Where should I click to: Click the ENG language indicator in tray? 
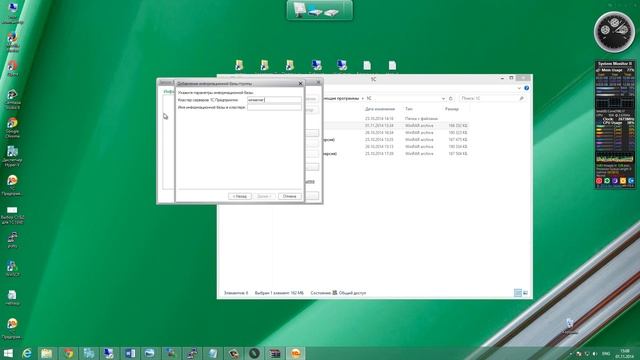coord(606,353)
